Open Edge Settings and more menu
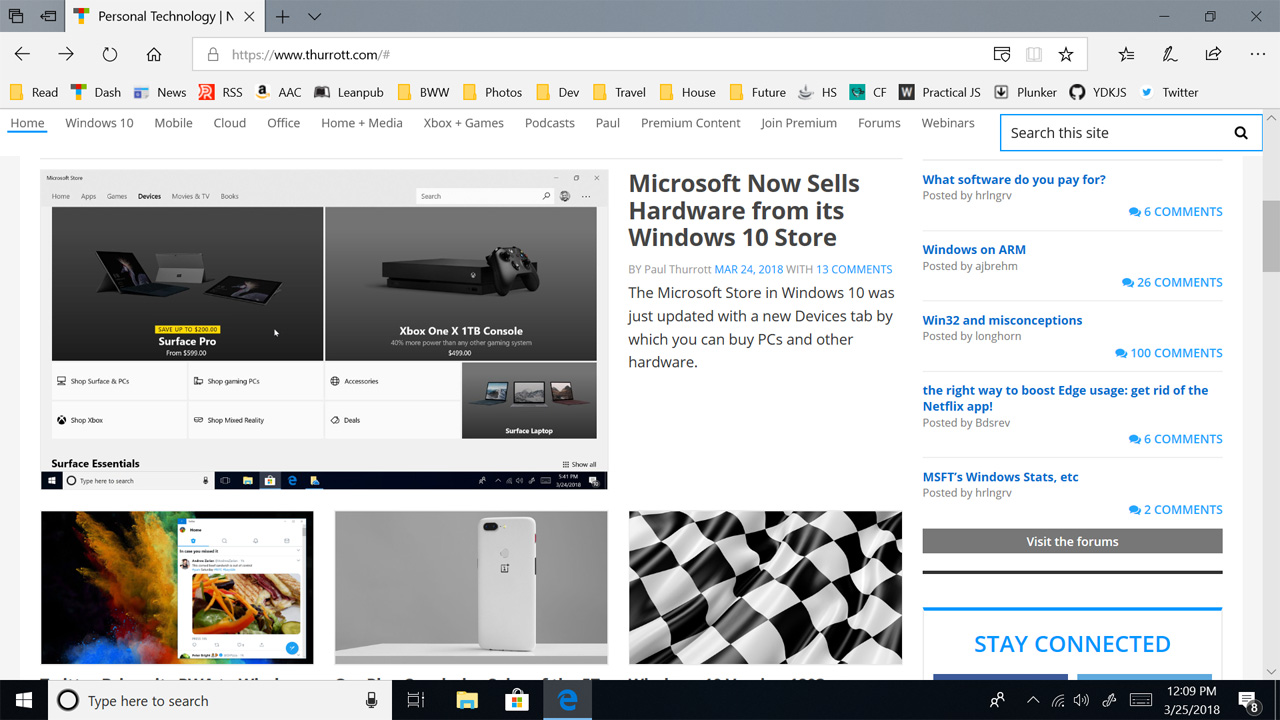 click(1257, 54)
